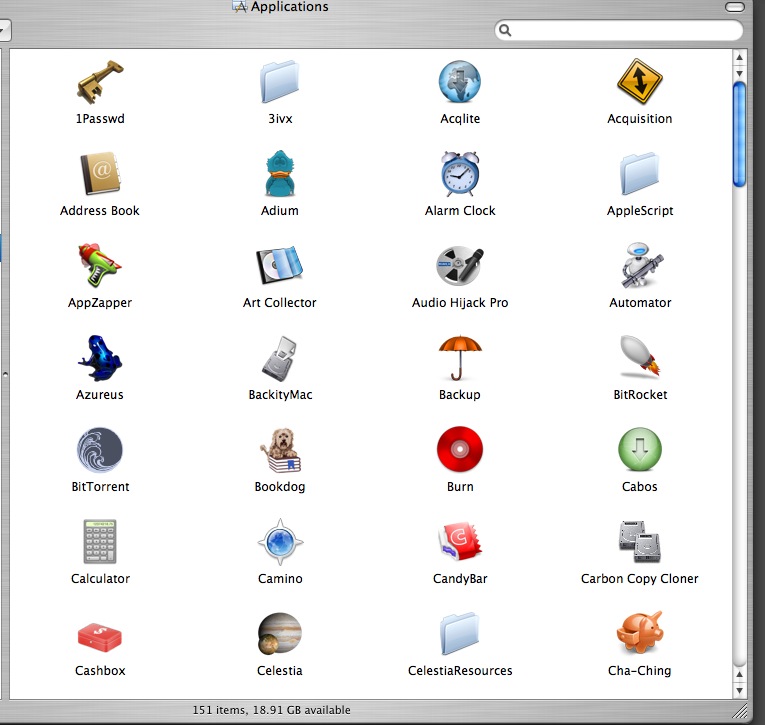The image size is (765, 725).
Task: Select the 1Passwd key icon
Action: click(100, 82)
